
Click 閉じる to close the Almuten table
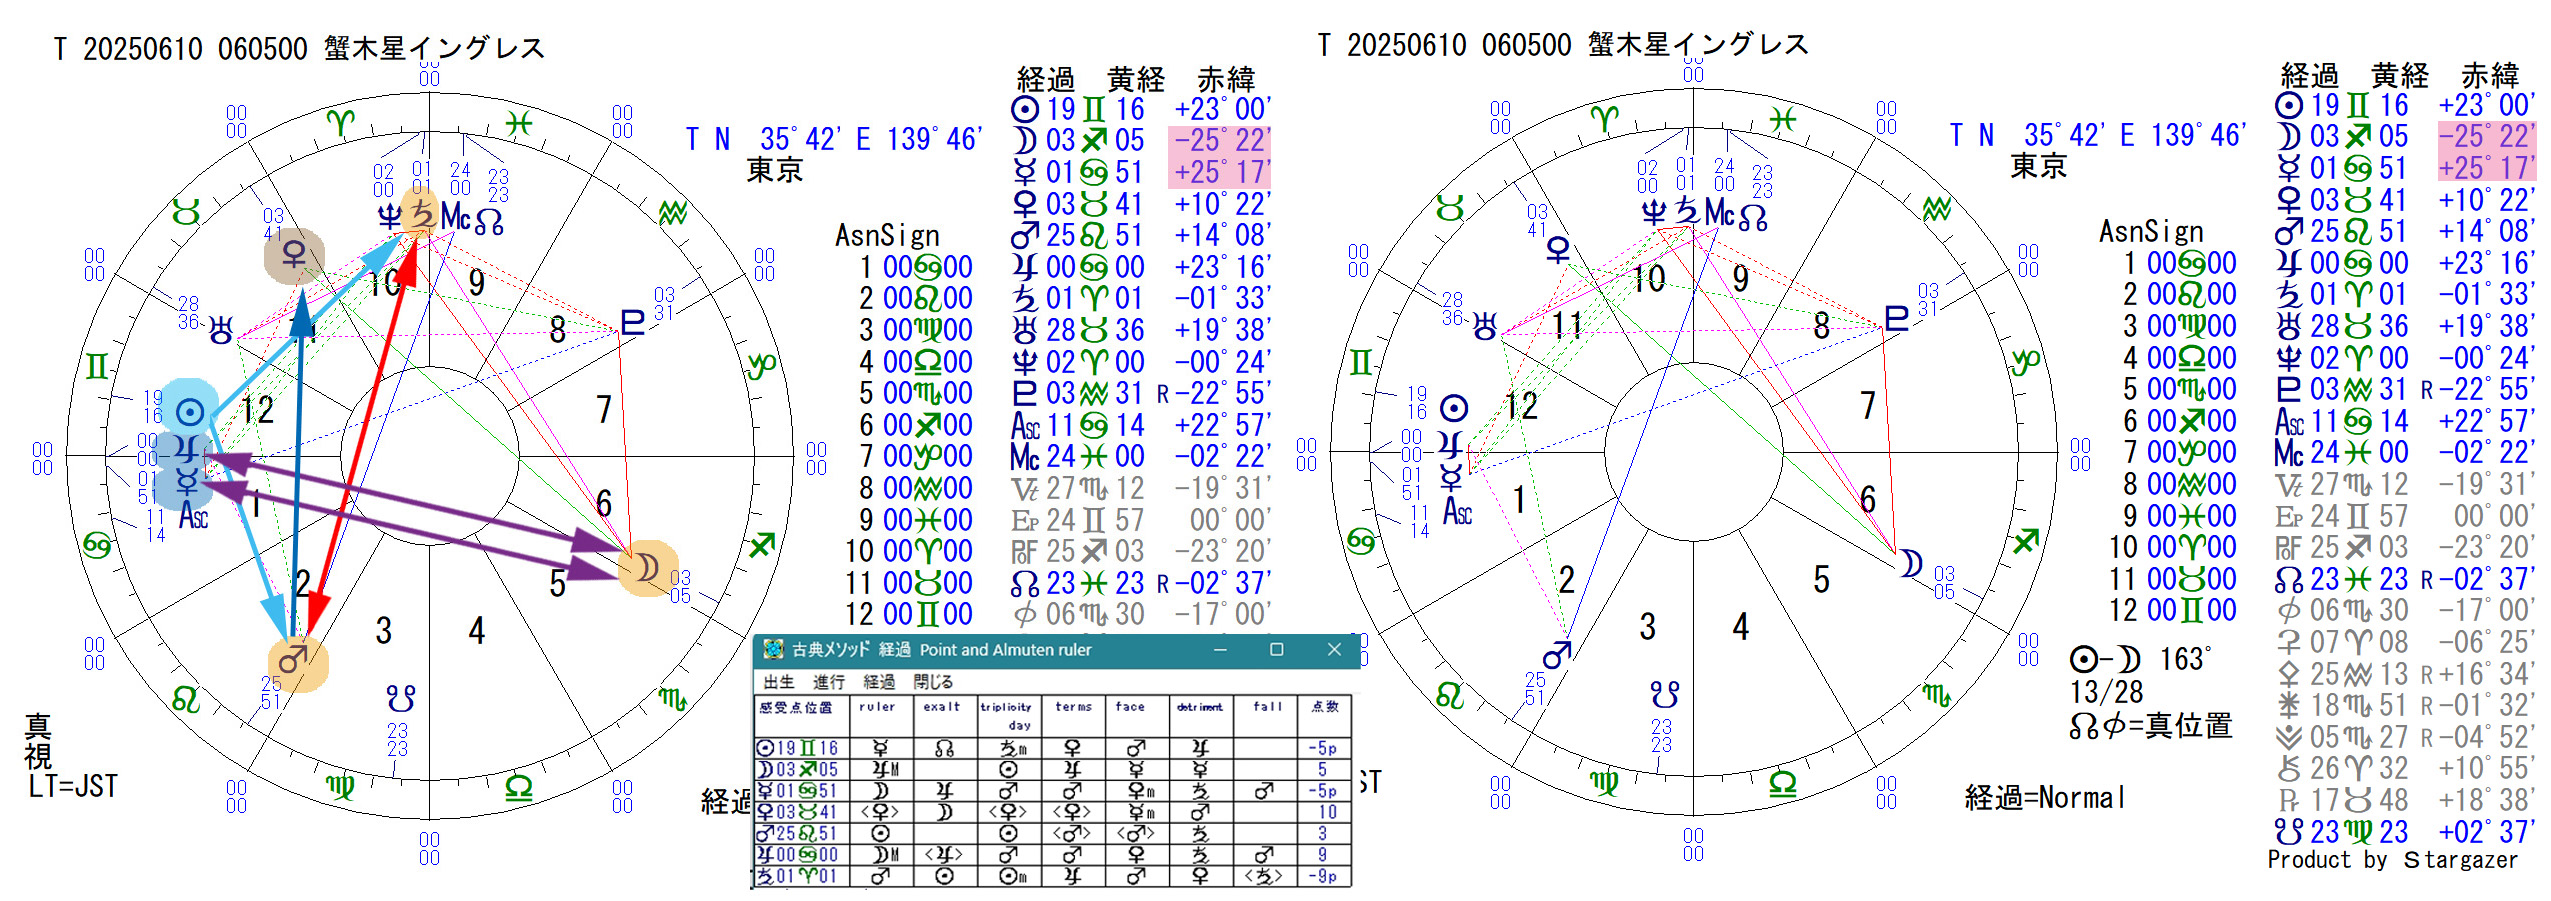(933, 682)
